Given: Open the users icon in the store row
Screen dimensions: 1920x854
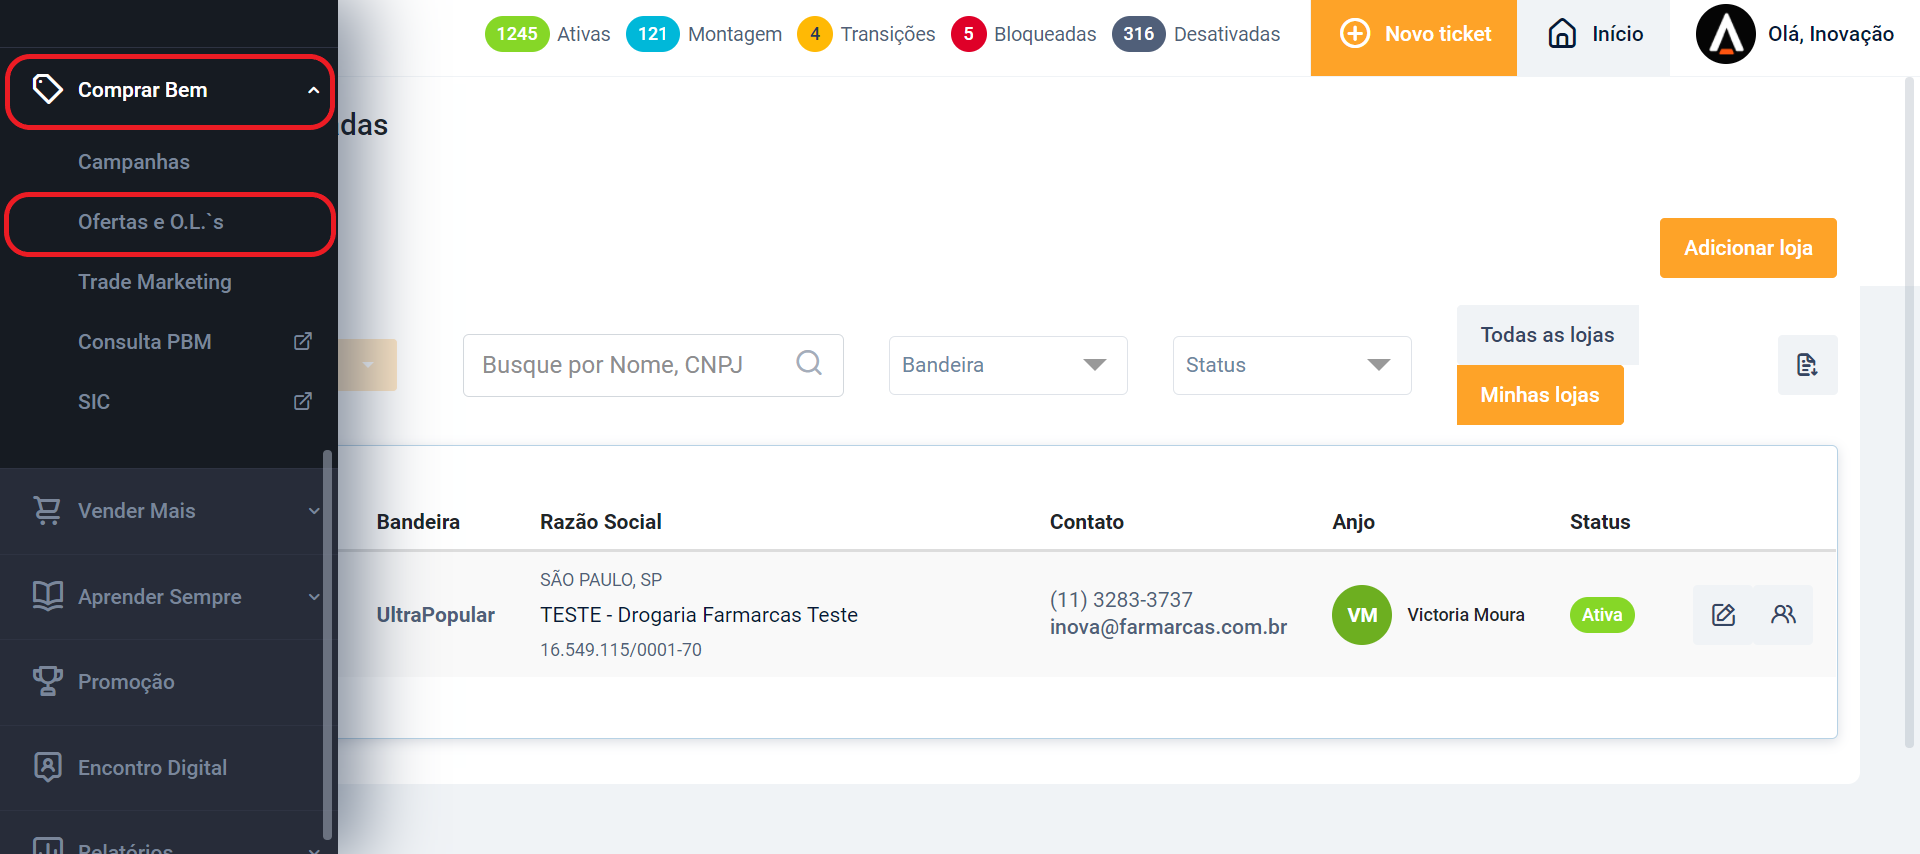Looking at the screenshot, I should (1783, 615).
